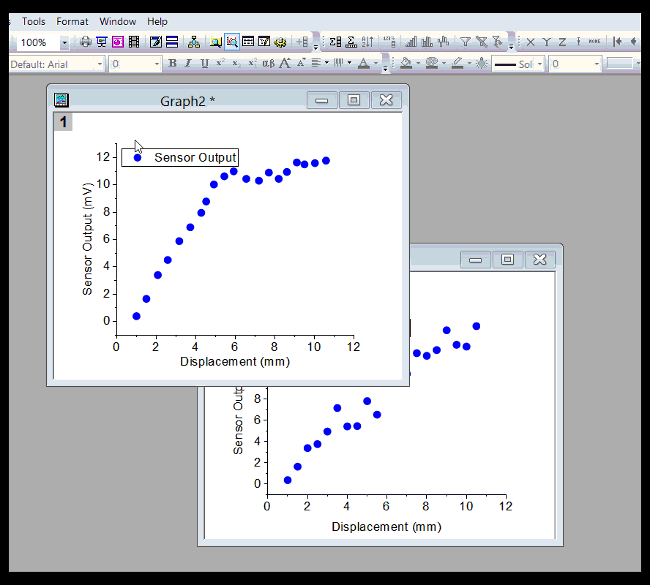This screenshot has height=585, width=650.
Task: Open the zoom level 100% dropdown
Action: click(x=64, y=42)
